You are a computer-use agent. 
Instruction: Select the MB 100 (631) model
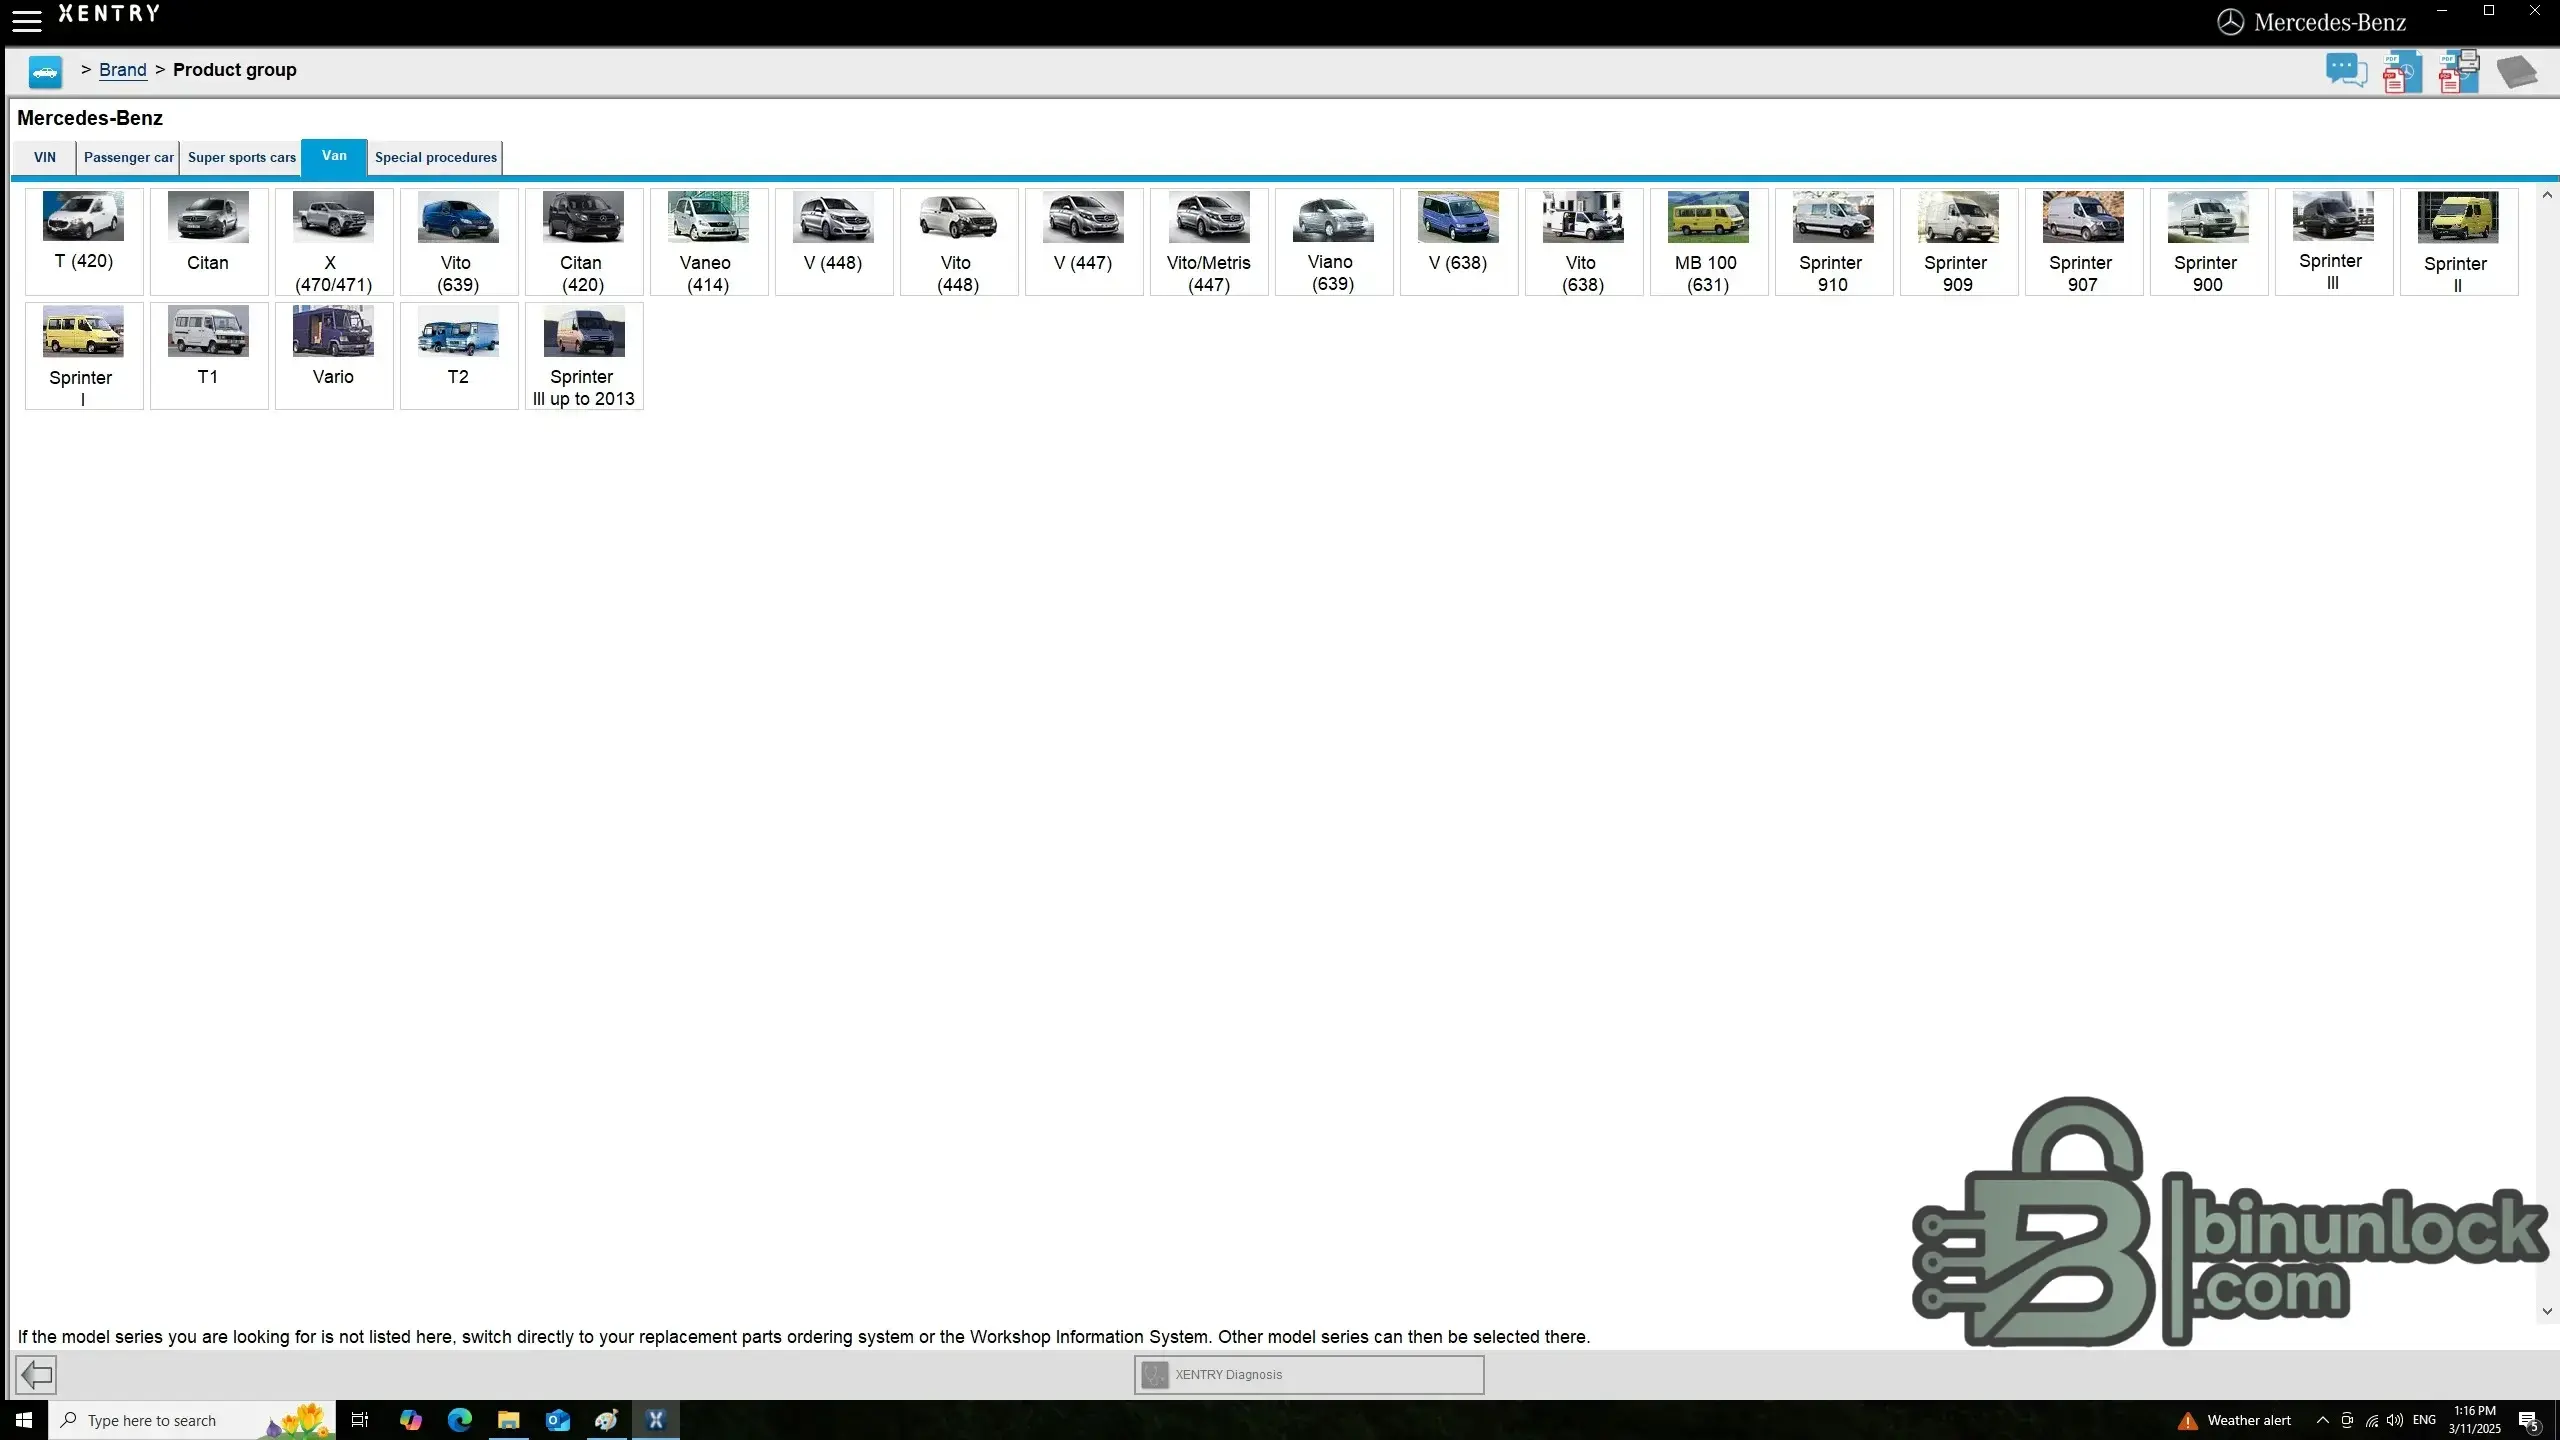click(1709, 242)
